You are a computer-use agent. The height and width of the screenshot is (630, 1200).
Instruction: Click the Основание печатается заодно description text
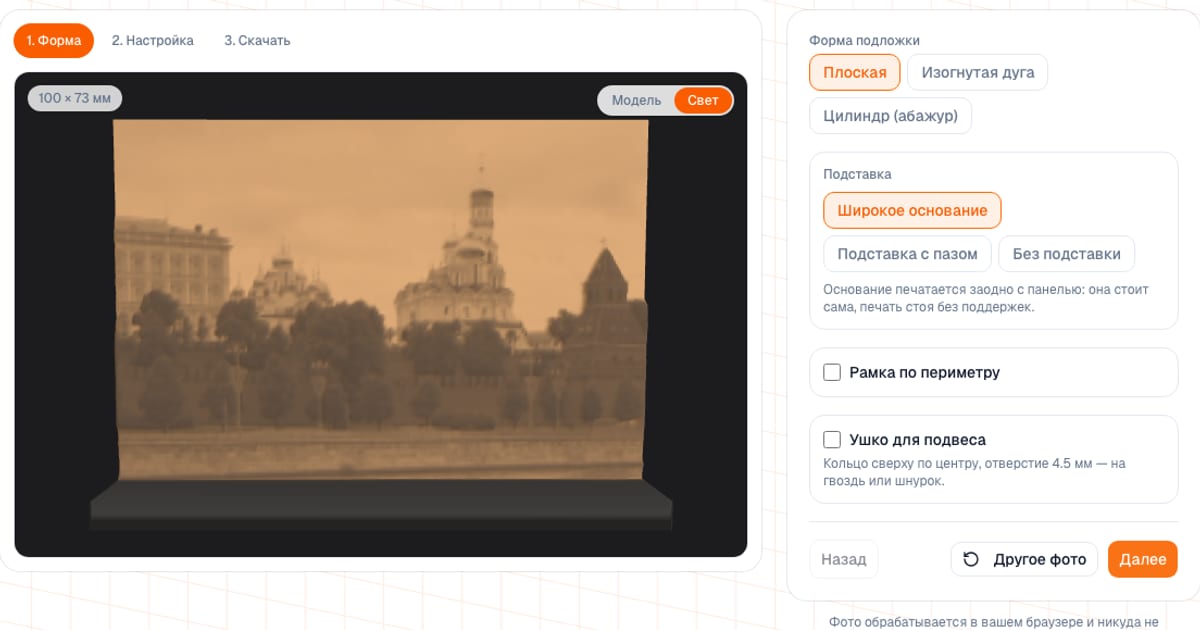986,298
